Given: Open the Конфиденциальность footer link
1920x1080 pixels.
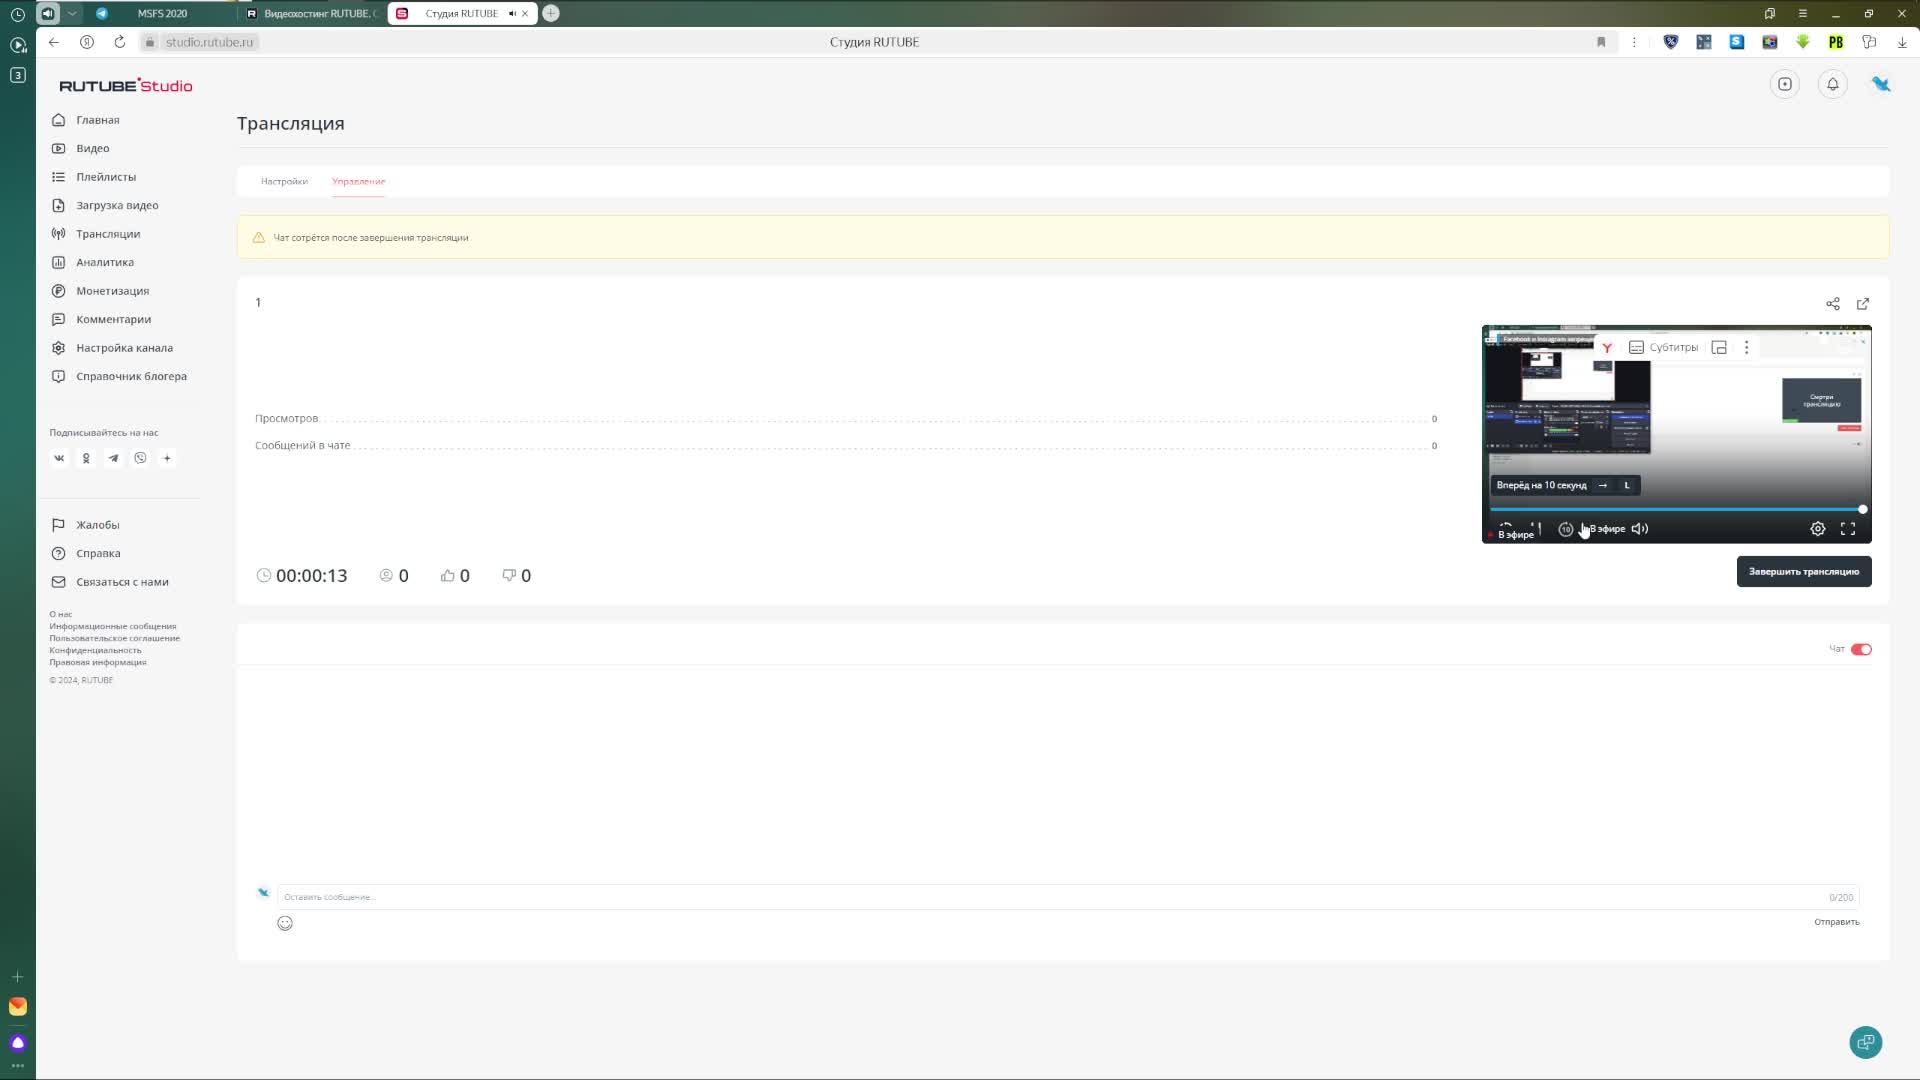Looking at the screenshot, I should (95, 650).
